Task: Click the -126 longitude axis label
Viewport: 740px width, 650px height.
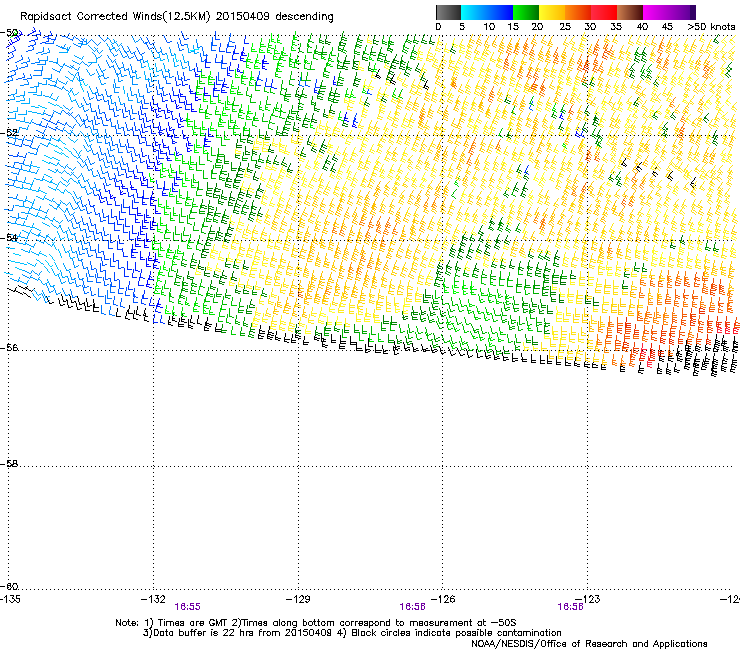Action: coord(443,599)
